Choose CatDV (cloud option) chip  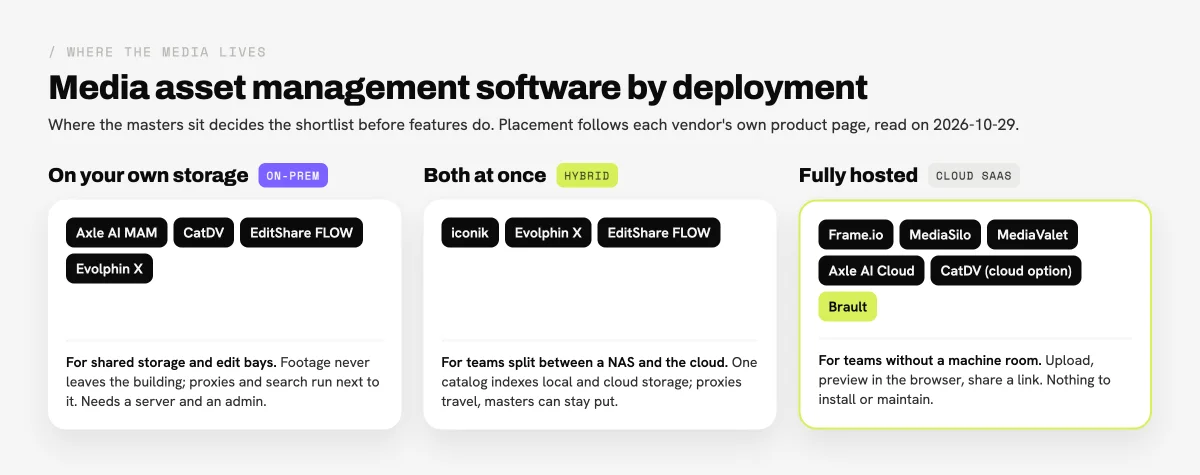(1006, 271)
